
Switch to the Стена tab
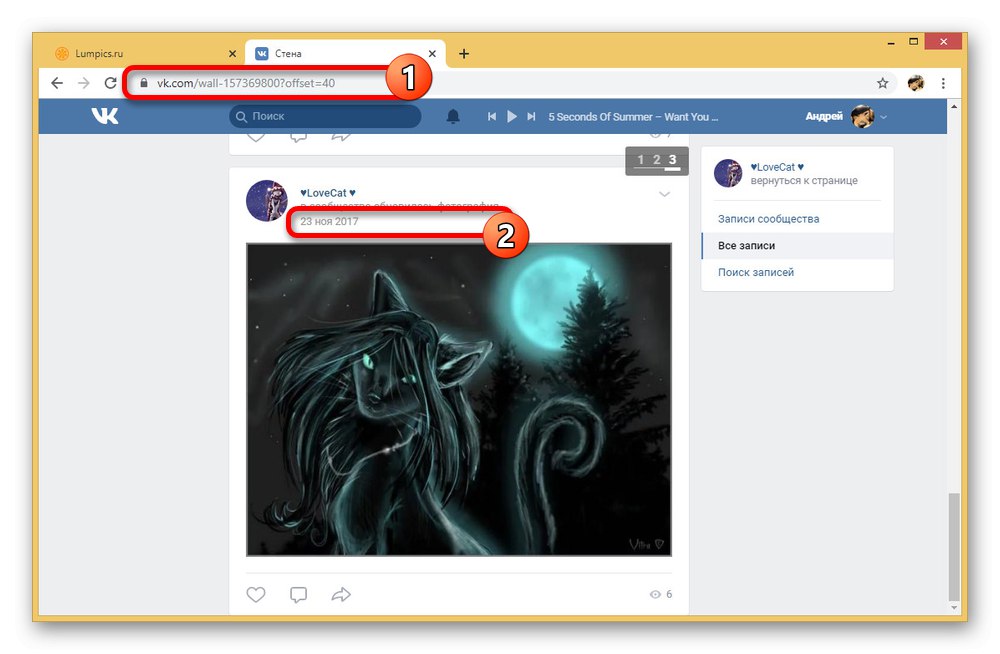point(345,54)
